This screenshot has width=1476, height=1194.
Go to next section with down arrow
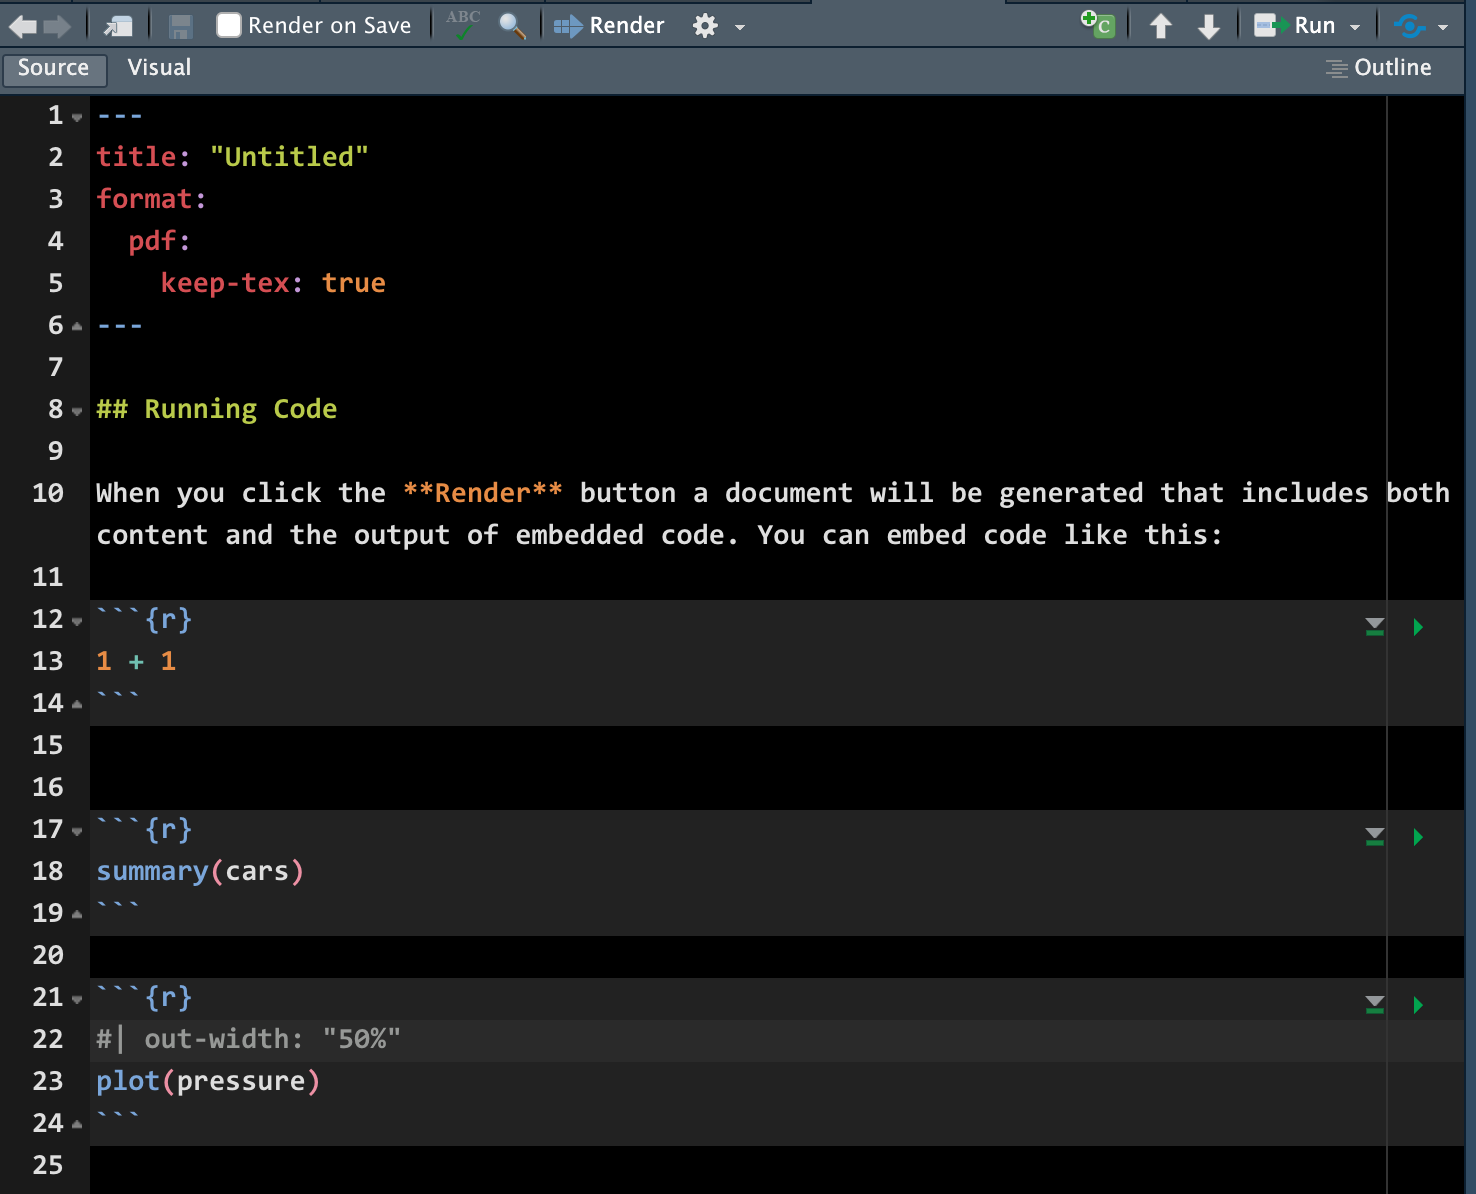[x=1208, y=26]
